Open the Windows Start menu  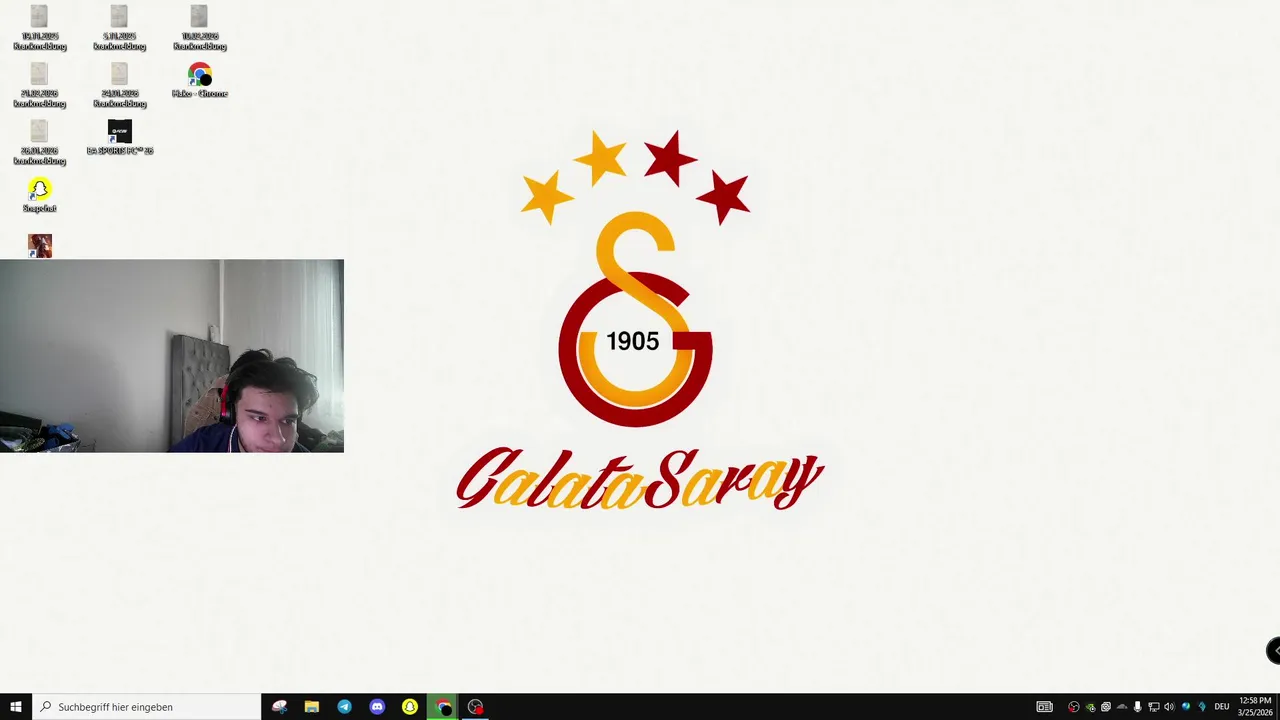[16, 707]
